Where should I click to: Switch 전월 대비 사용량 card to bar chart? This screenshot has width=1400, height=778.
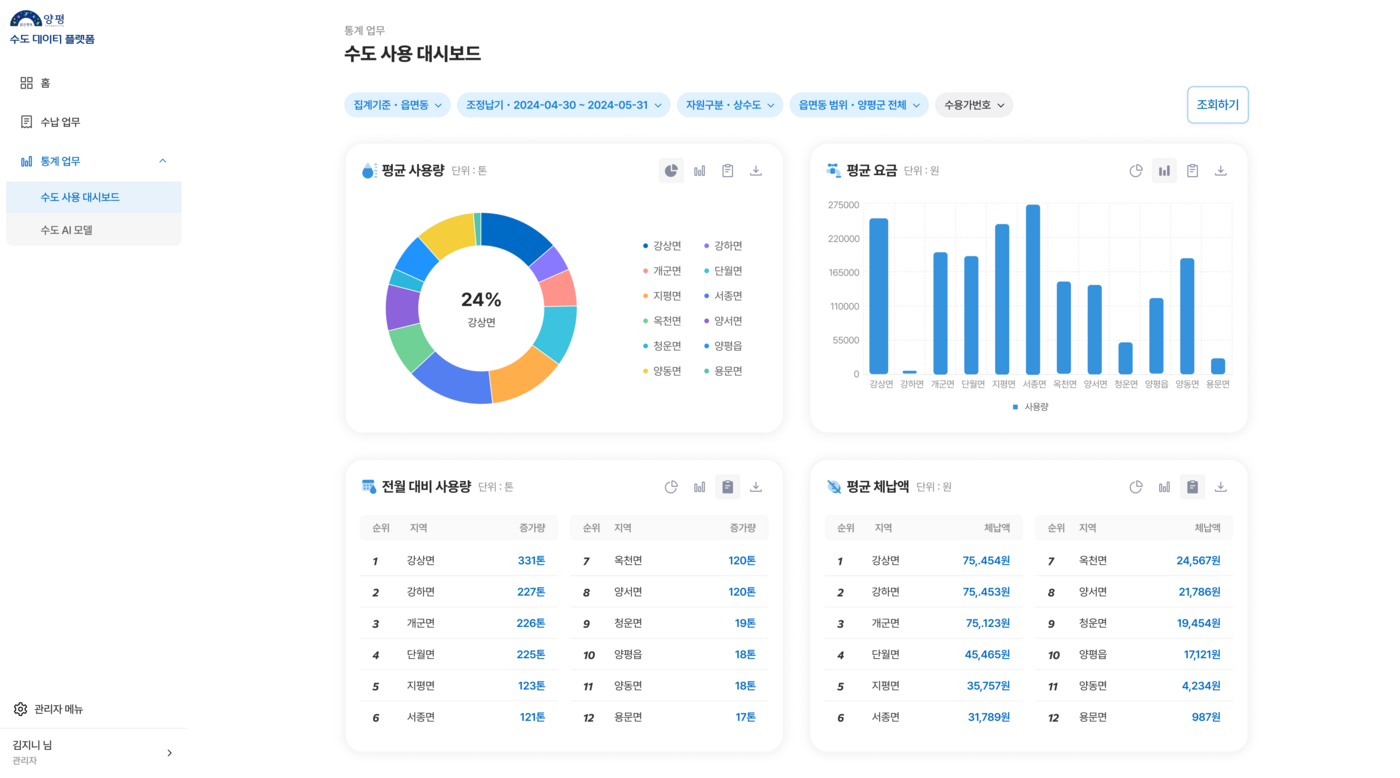tap(700, 487)
